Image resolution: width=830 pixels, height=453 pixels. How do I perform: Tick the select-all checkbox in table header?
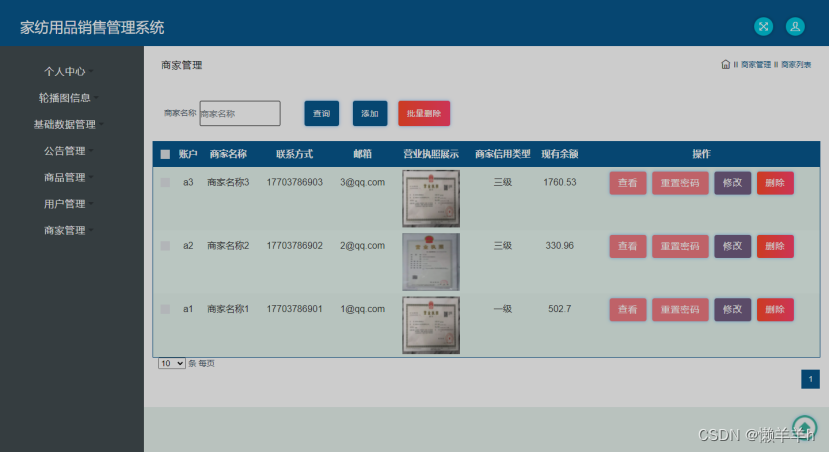[x=165, y=155]
